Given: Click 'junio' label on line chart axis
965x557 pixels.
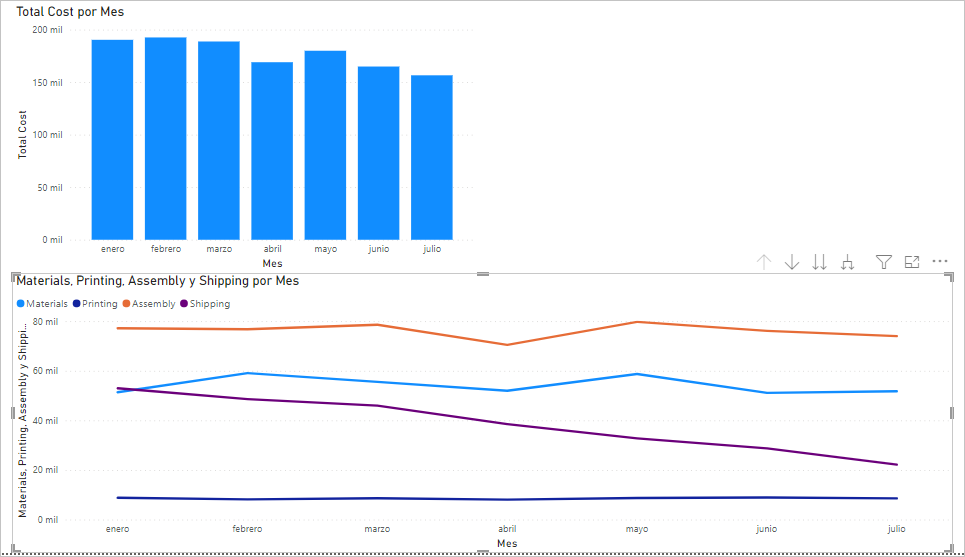Looking at the screenshot, I should (767, 529).
